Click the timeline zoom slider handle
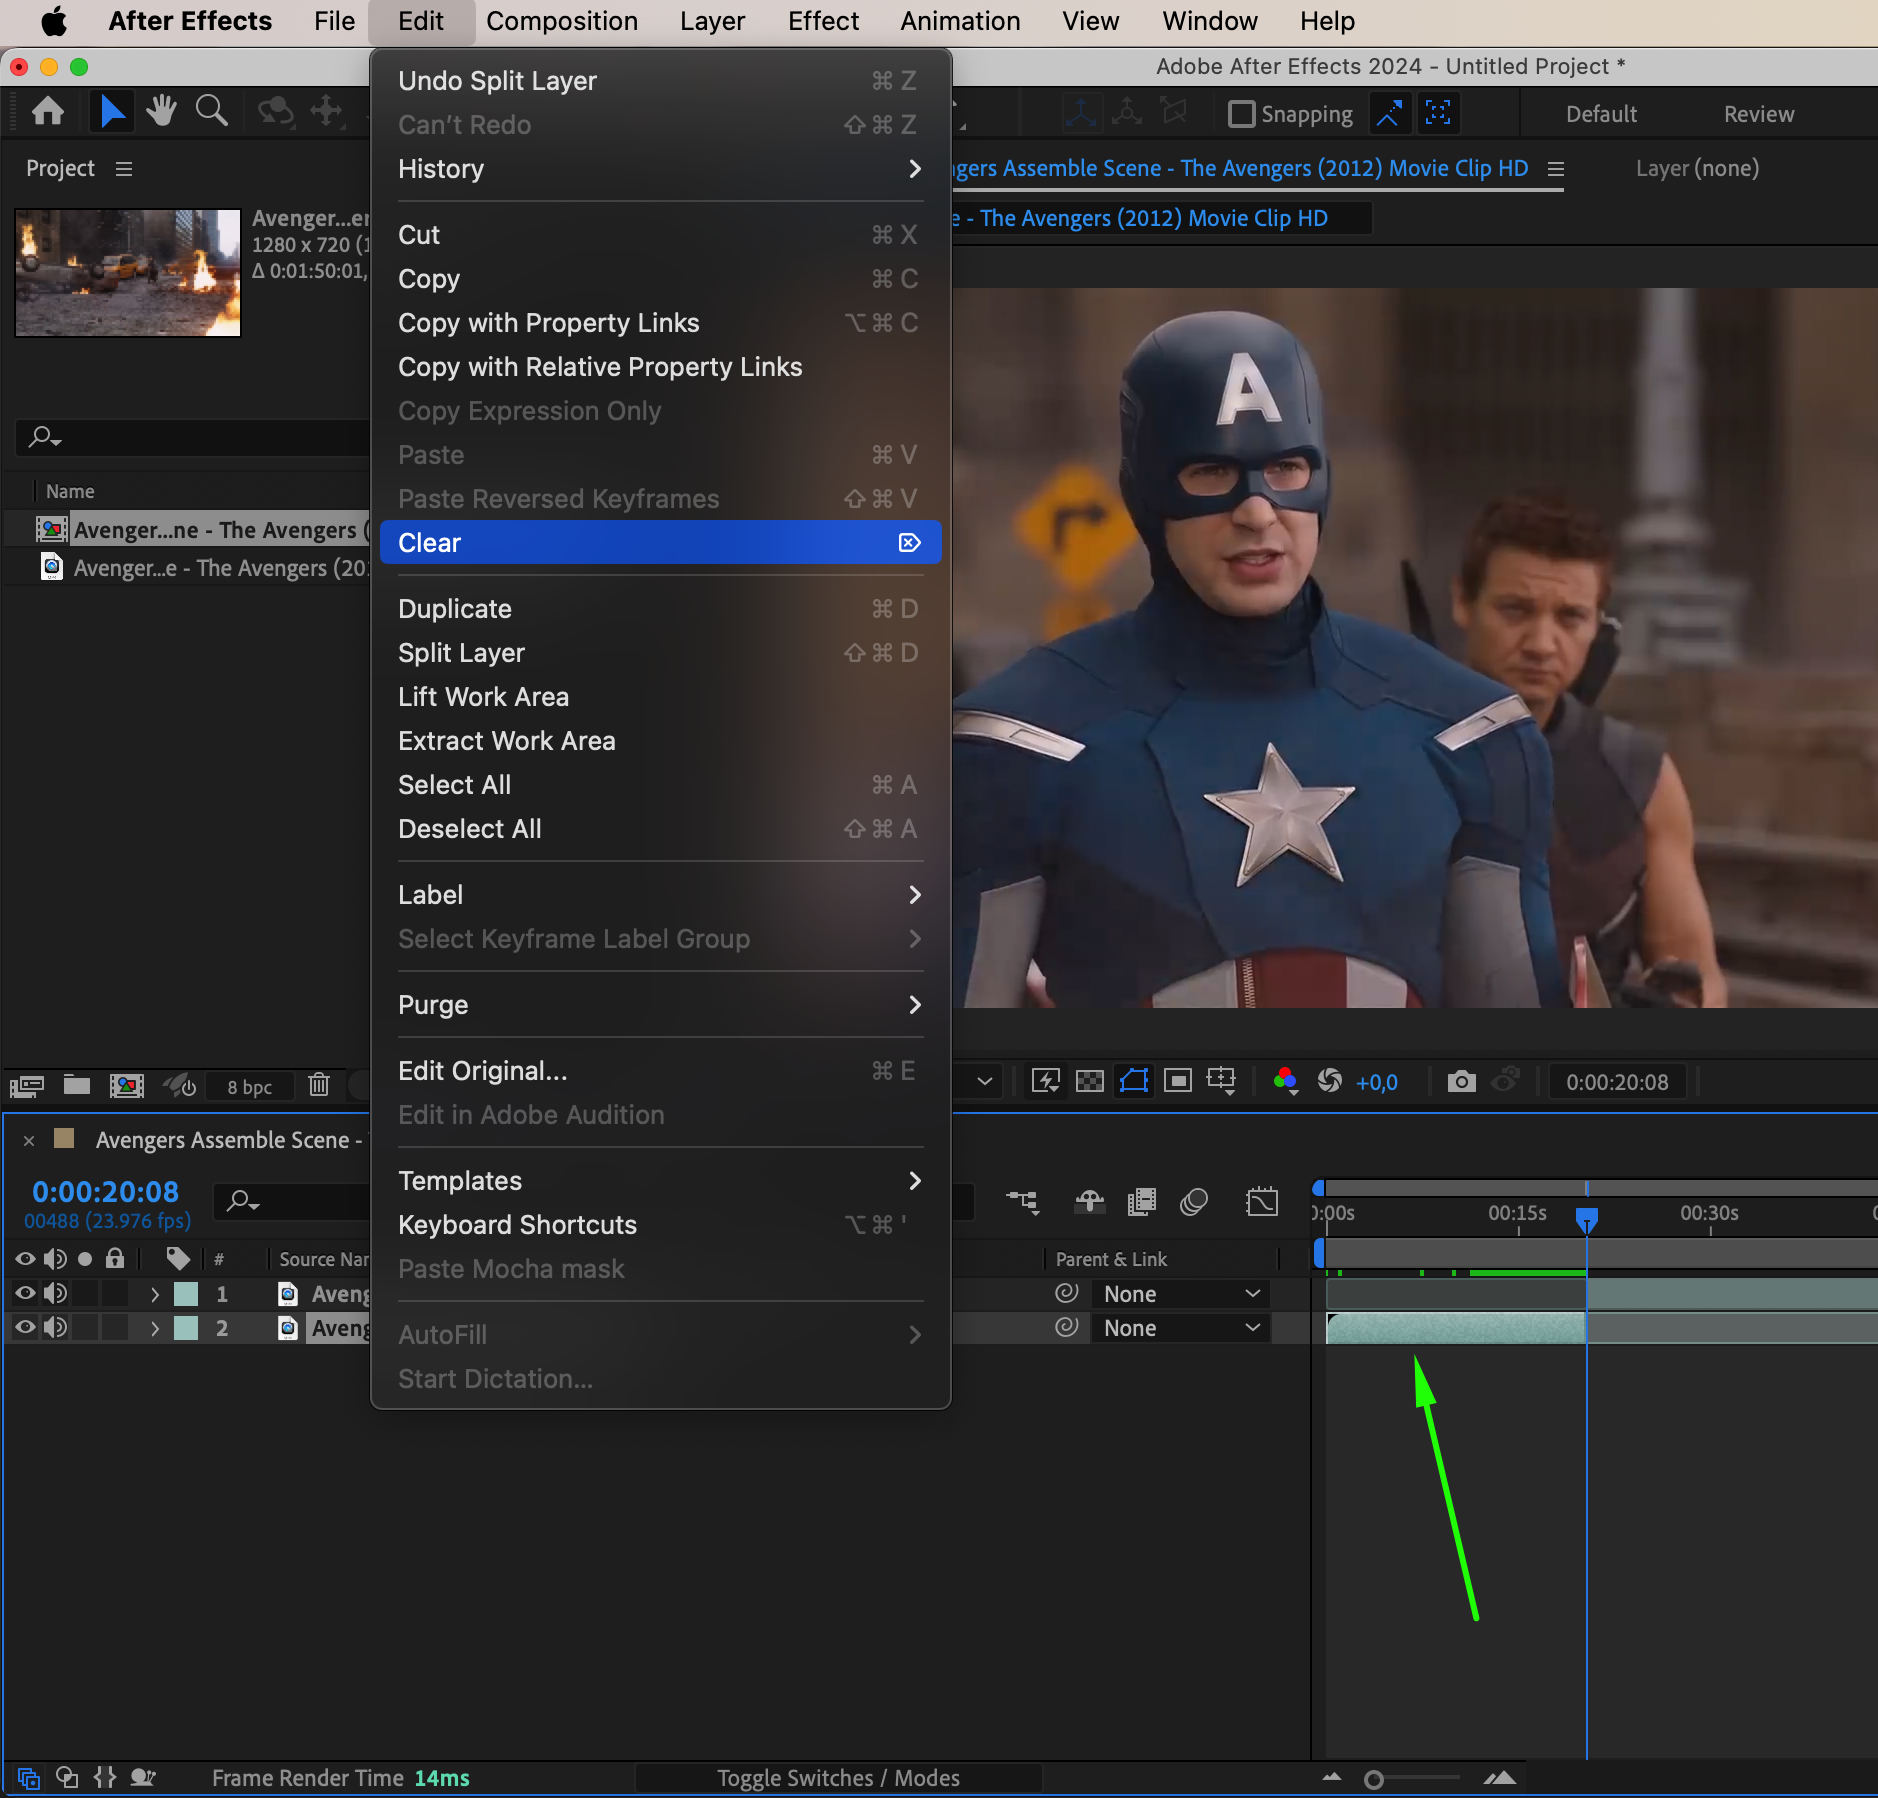The image size is (1878, 1798). click(x=1374, y=1779)
